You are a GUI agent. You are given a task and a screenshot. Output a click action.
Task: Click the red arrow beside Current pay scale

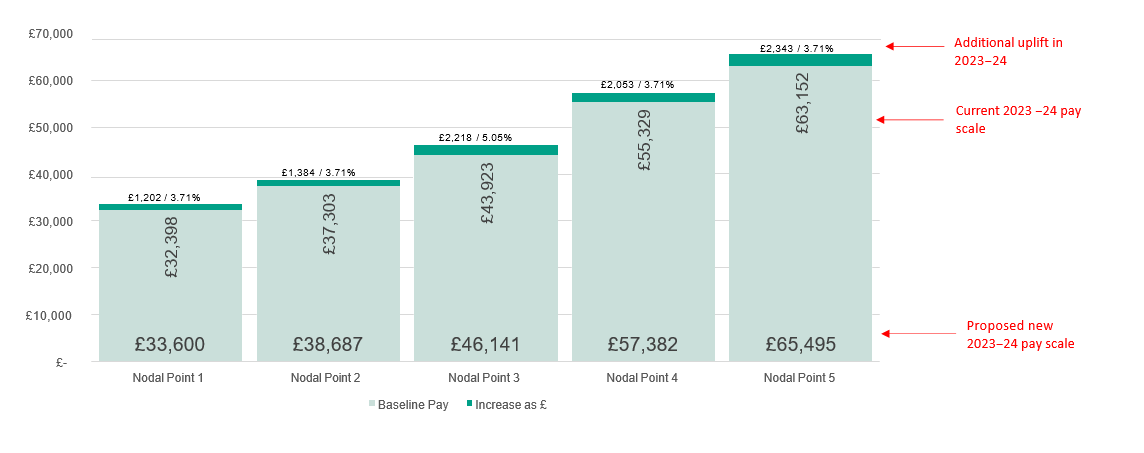(909, 120)
